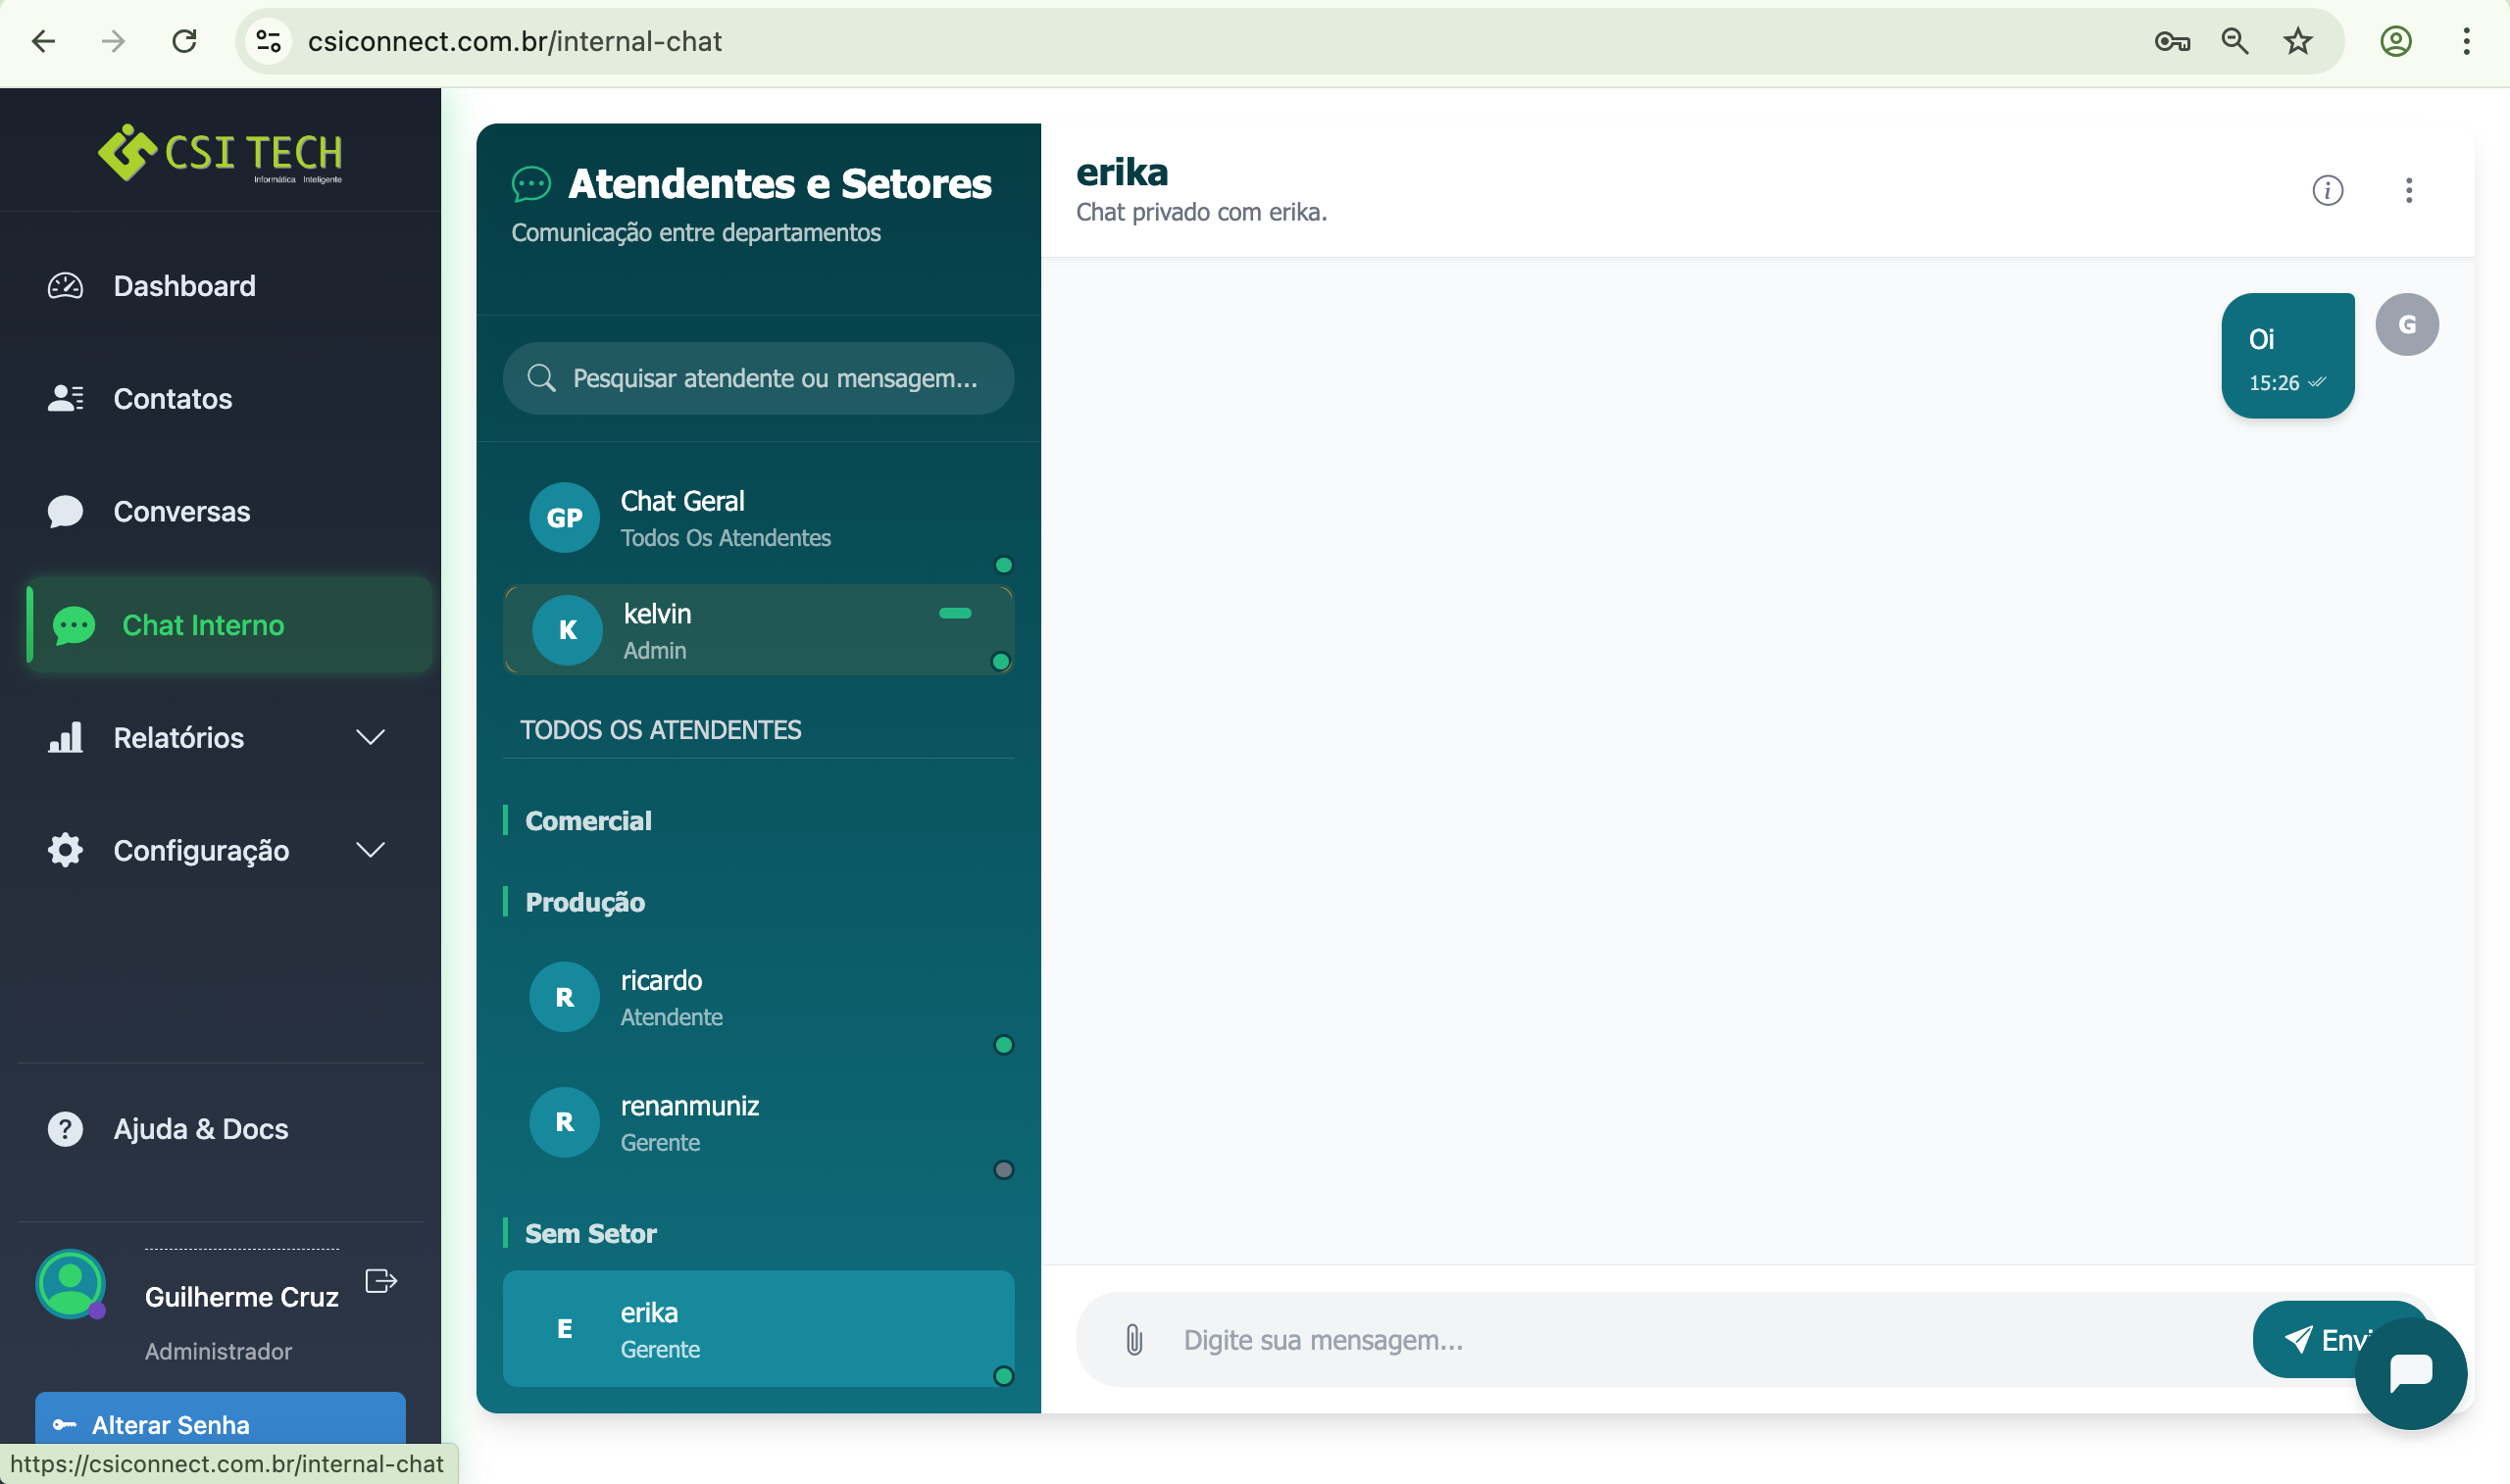Click the chat info icon
Viewport: 2510px width, 1484px height.
tap(2327, 190)
